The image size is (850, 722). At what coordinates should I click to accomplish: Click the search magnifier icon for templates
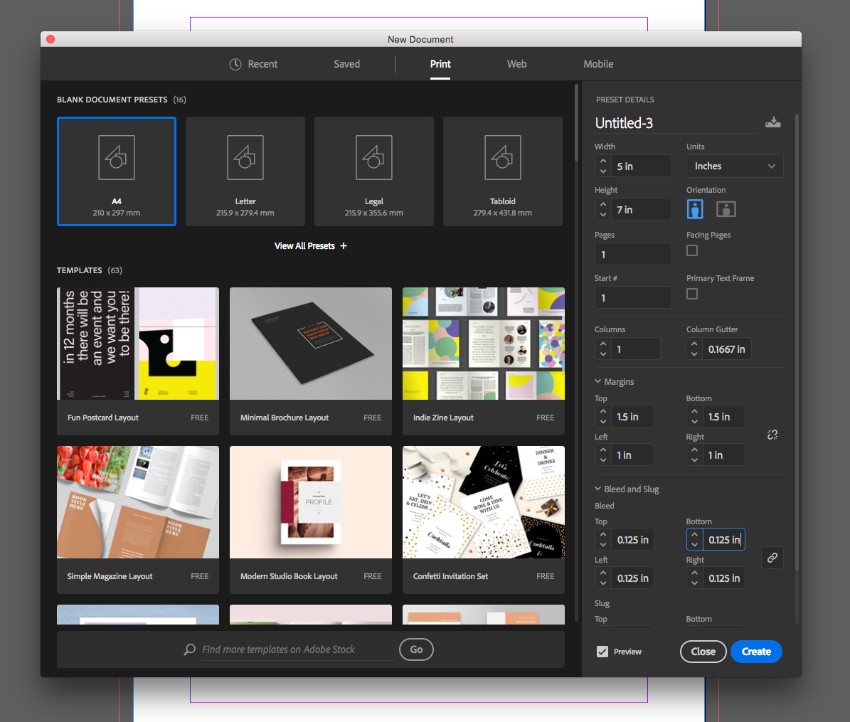pyautogui.click(x=189, y=650)
